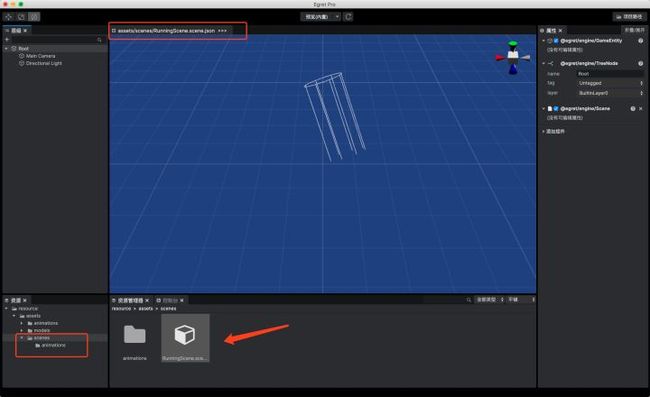Open help for the TreeNode component
Screen dimensions: 650x397
coord(640,63)
